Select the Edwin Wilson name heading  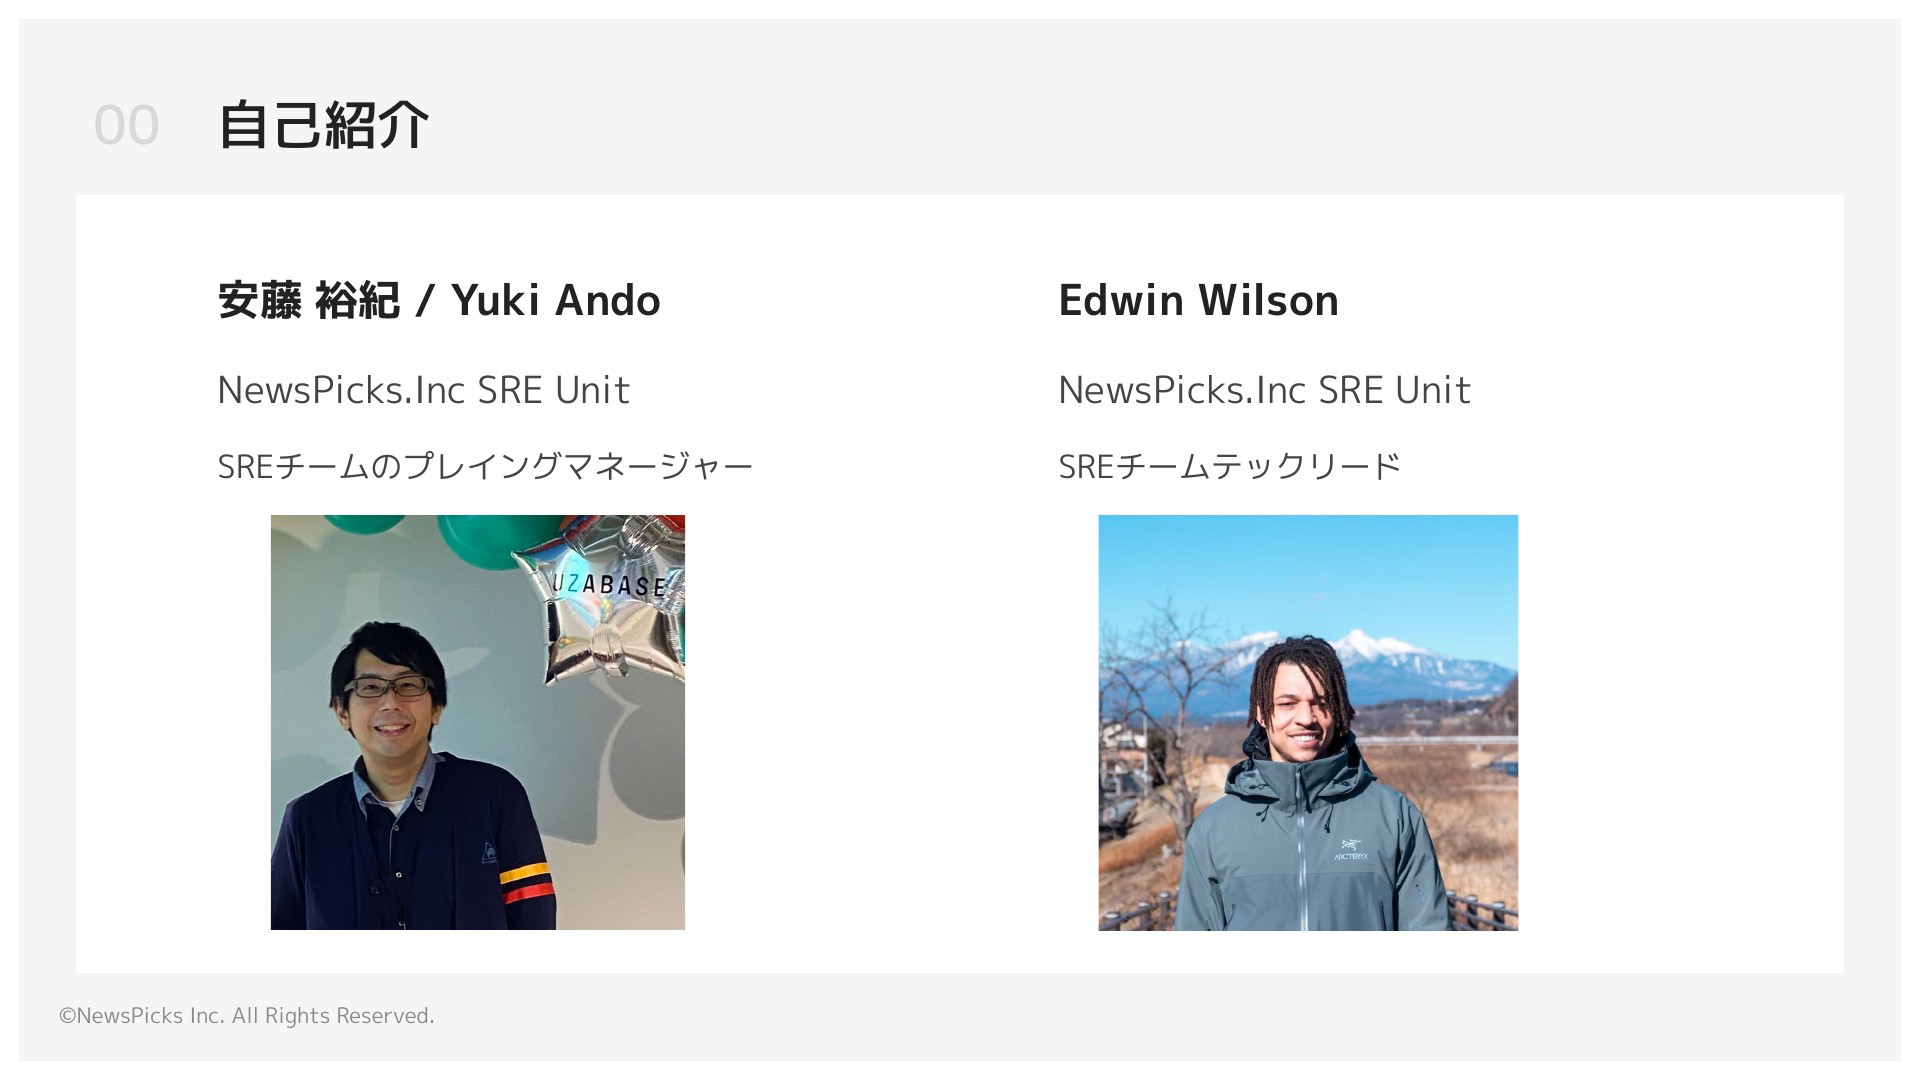(1198, 300)
